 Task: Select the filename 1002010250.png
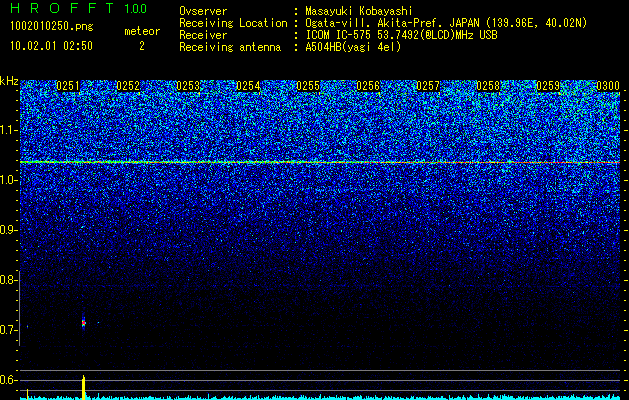coord(52,27)
